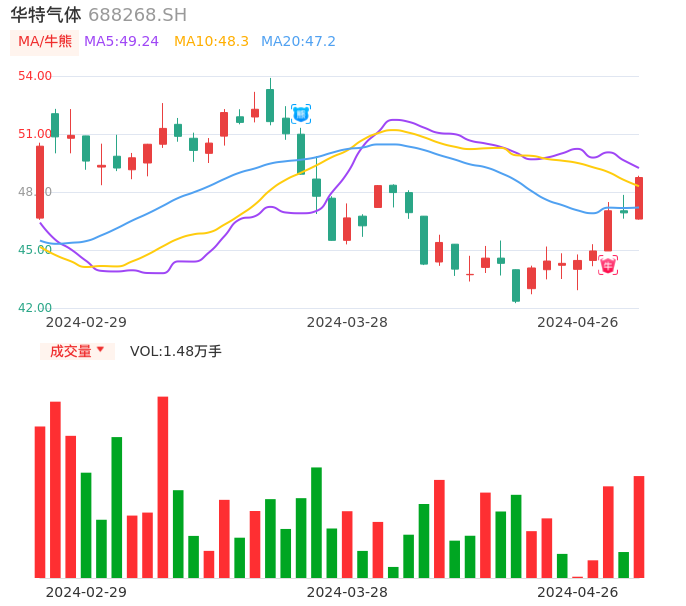Toggle the MA10 yellow line legend
Viewport: 686px width, 606px height.
(211, 42)
